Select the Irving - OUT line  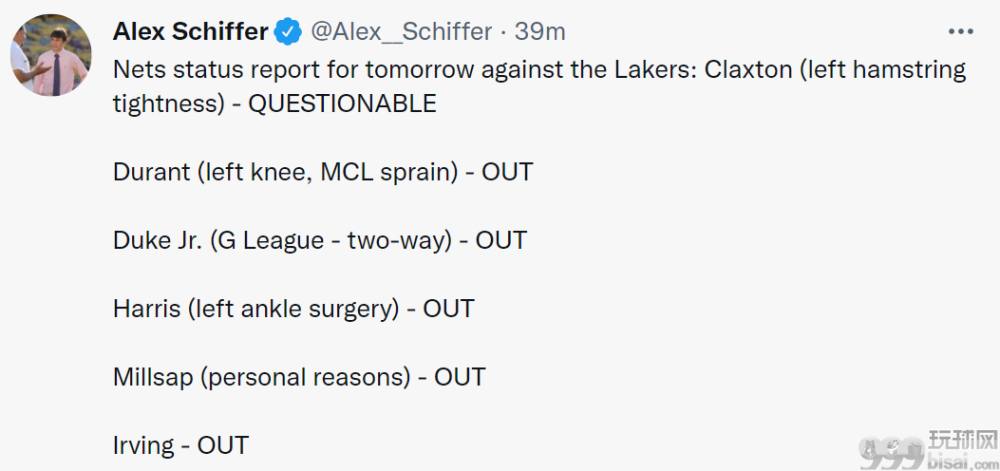tap(180, 445)
